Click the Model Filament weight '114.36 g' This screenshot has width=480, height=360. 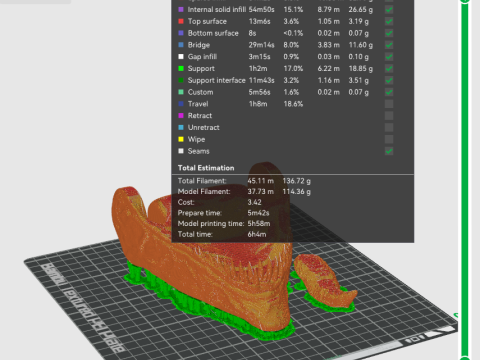pyautogui.click(x=296, y=192)
